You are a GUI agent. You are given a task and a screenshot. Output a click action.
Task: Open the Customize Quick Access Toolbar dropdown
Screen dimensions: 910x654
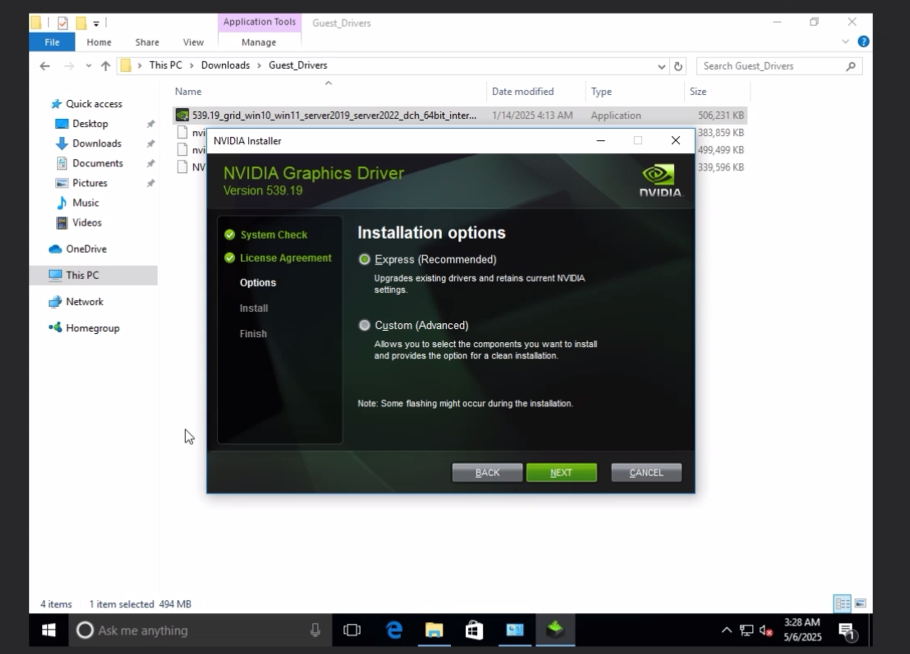coord(96,23)
